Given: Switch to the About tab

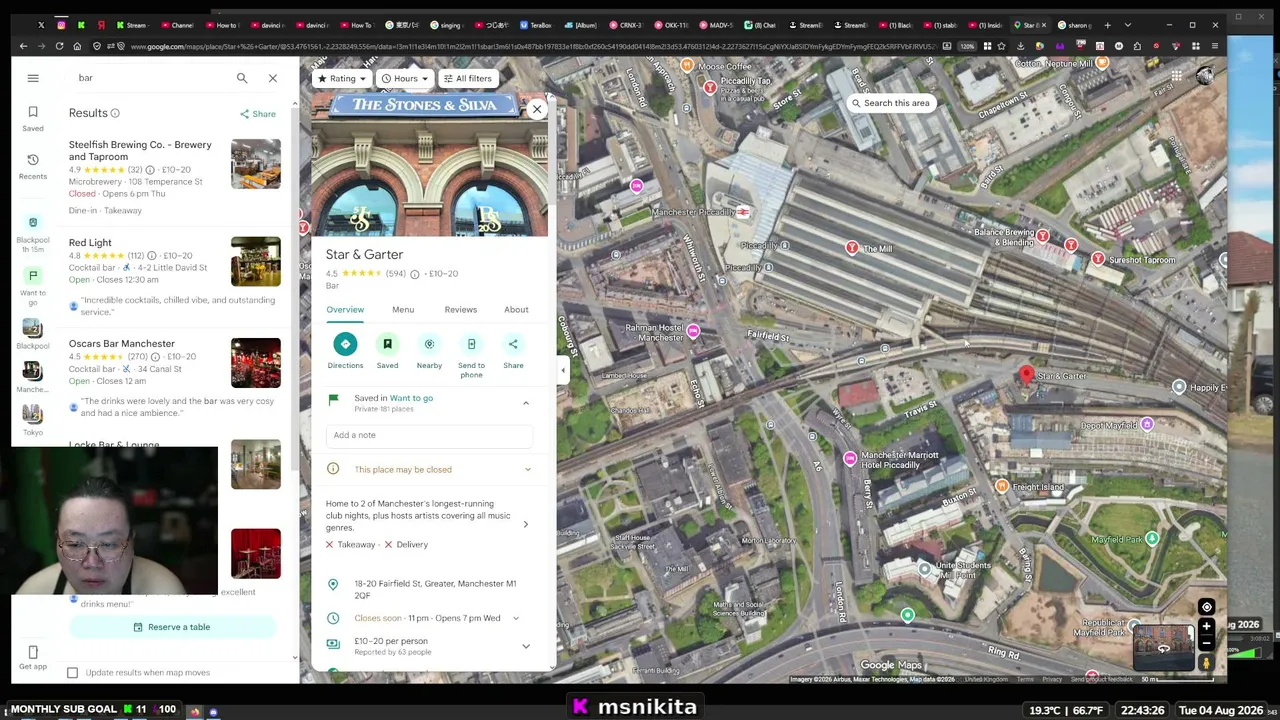Looking at the screenshot, I should tap(516, 310).
